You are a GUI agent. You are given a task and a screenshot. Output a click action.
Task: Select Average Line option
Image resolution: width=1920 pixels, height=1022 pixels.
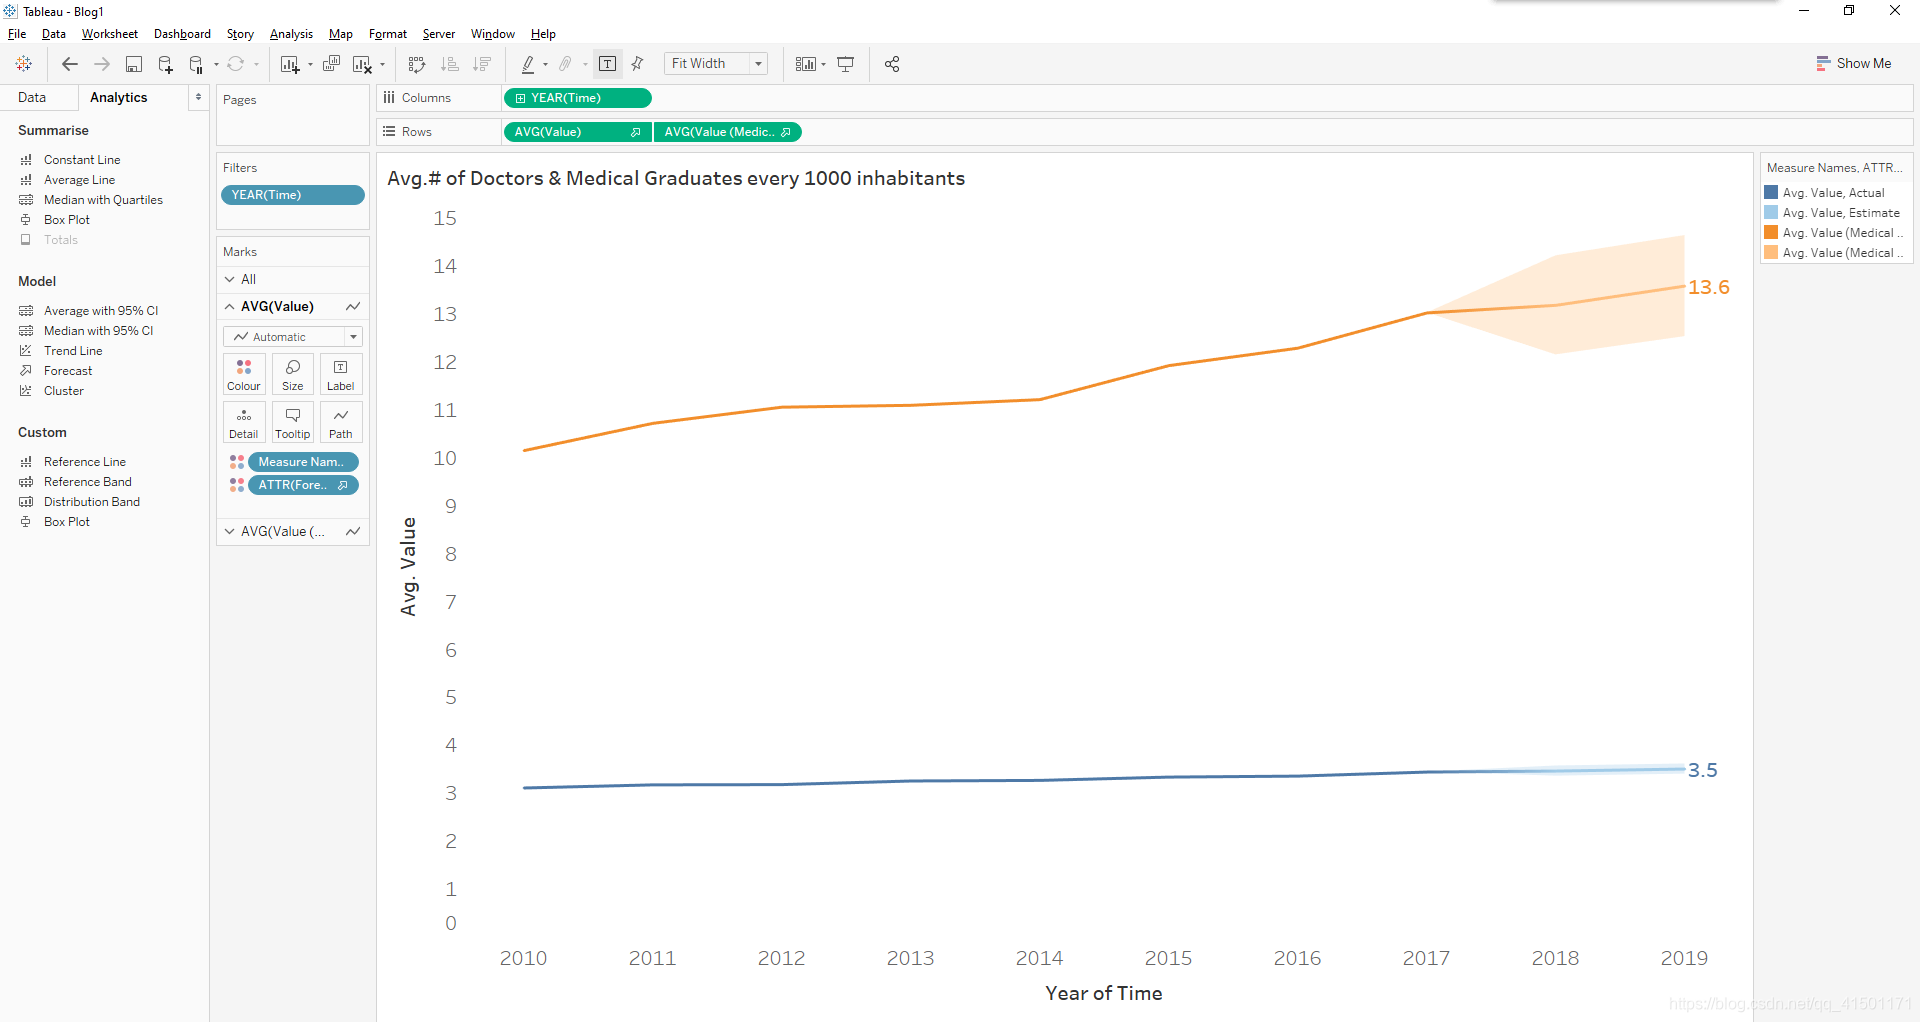coord(79,180)
